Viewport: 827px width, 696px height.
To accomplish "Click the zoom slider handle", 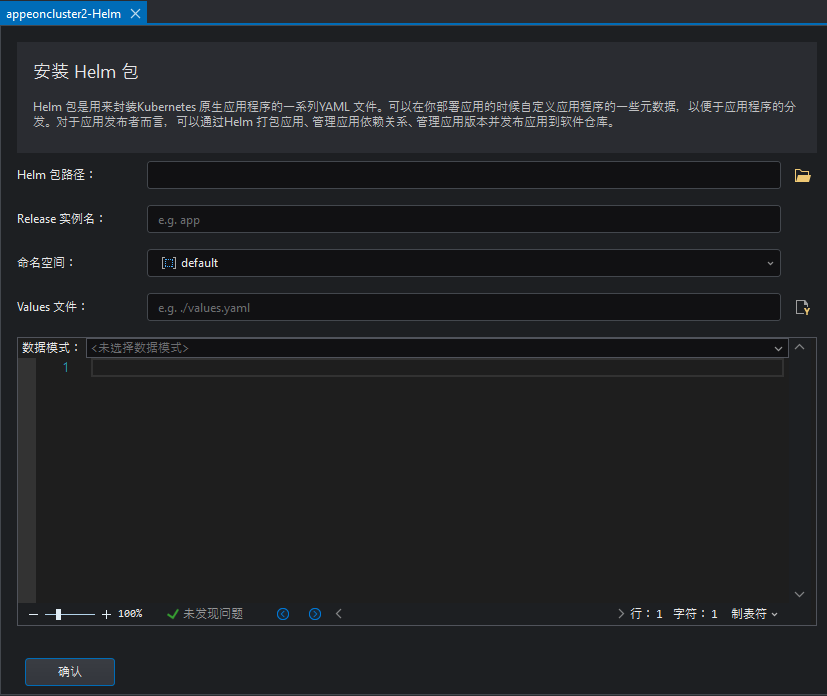I will tap(59, 614).
